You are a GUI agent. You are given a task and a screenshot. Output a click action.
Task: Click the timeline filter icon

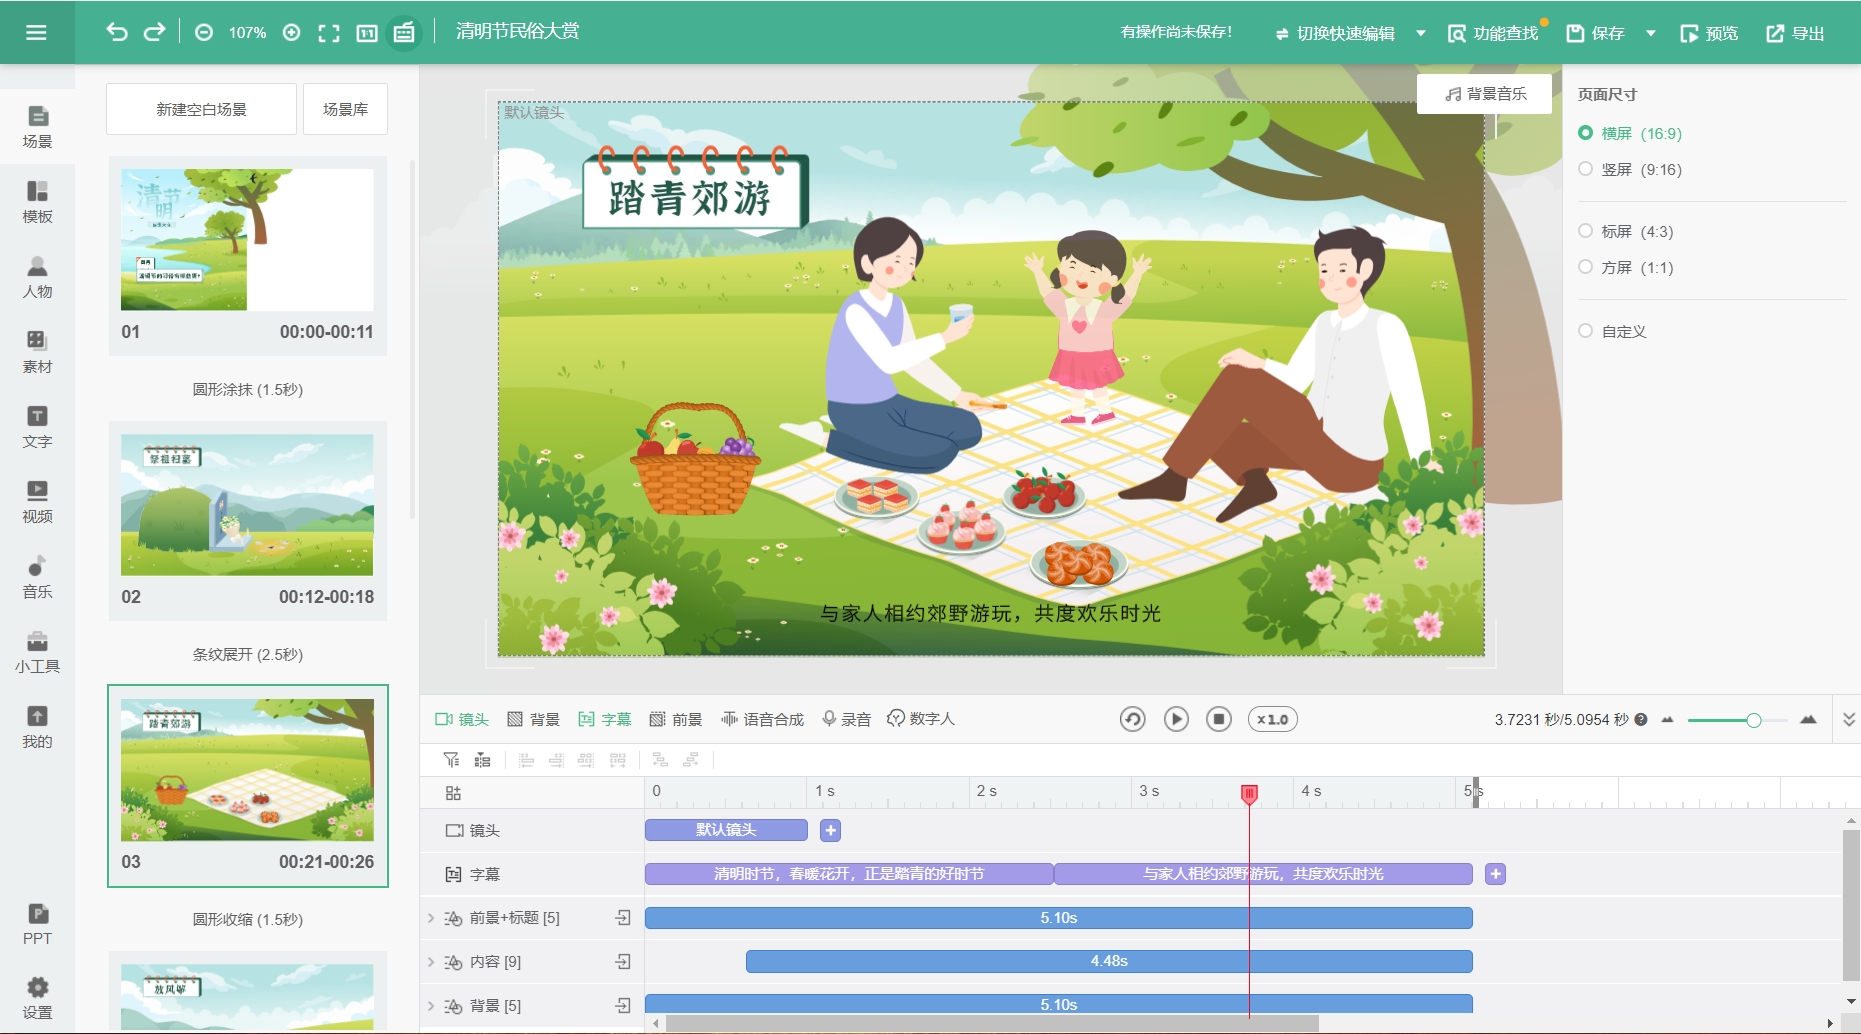tap(451, 760)
